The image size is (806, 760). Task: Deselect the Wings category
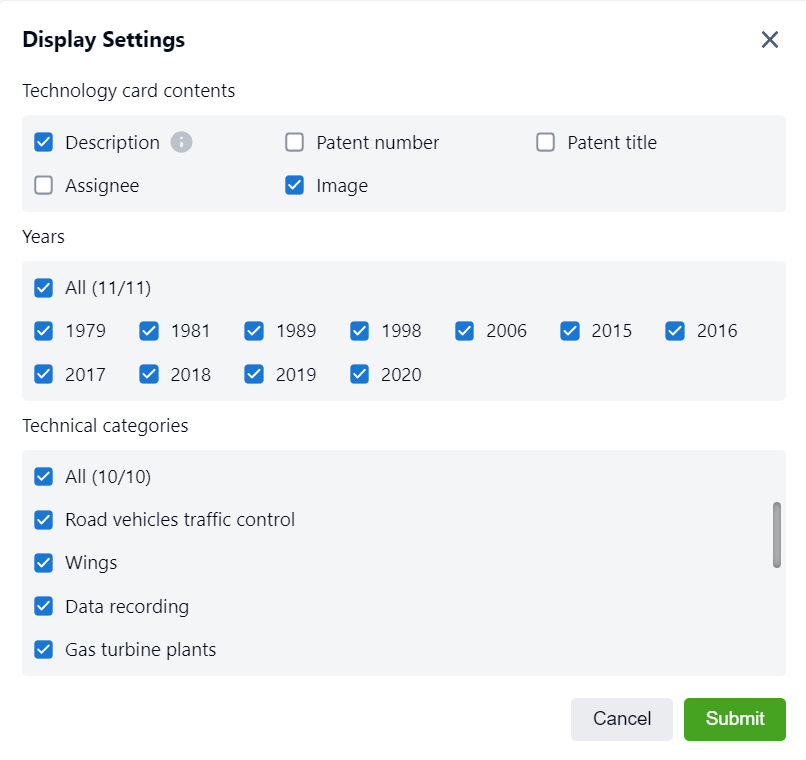click(44, 563)
